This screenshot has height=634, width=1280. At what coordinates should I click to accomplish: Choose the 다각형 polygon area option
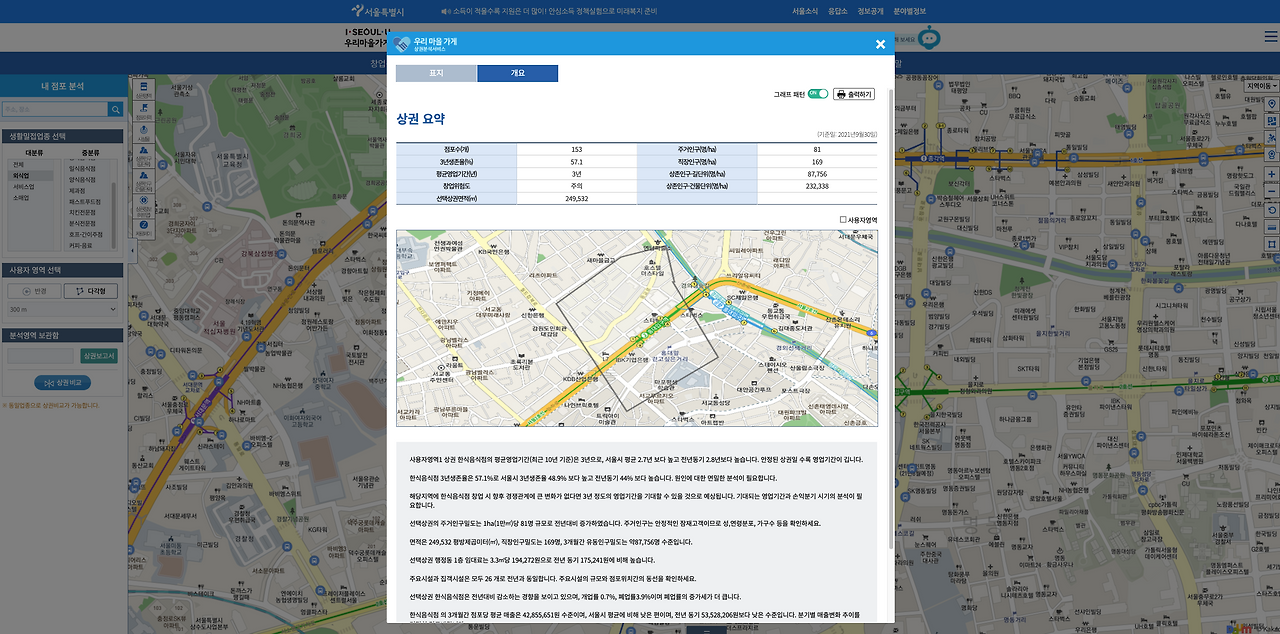pyautogui.click(x=90, y=291)
